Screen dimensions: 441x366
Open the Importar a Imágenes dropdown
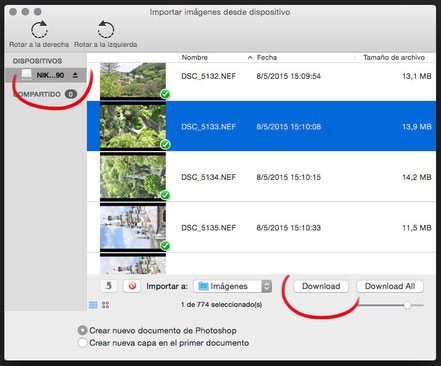(233, 286)
